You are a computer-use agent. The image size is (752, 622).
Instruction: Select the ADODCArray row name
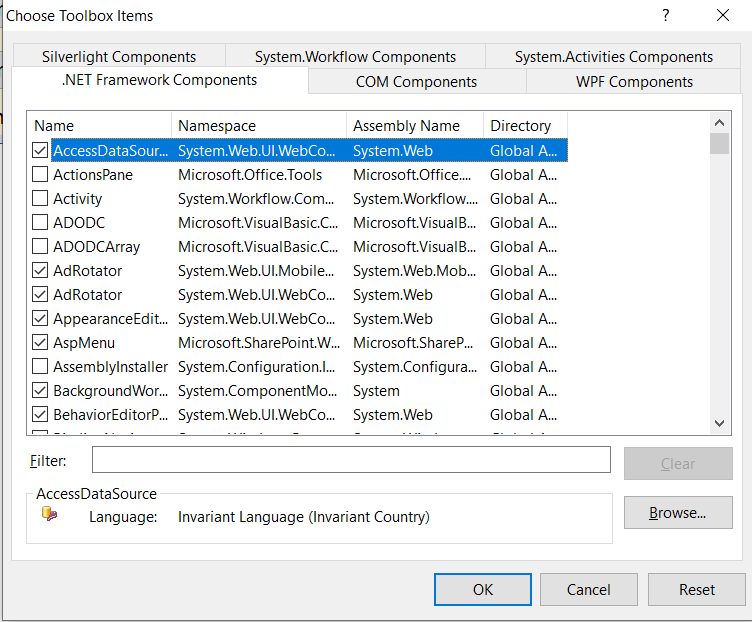96,246
